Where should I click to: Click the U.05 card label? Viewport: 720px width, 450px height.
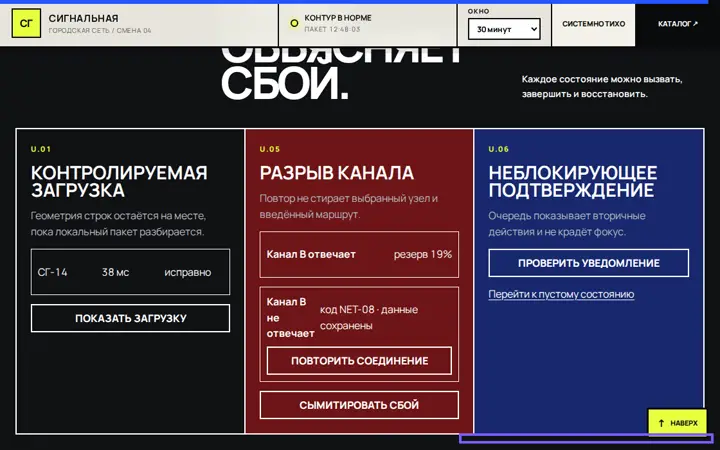click(x=270, y=149)
